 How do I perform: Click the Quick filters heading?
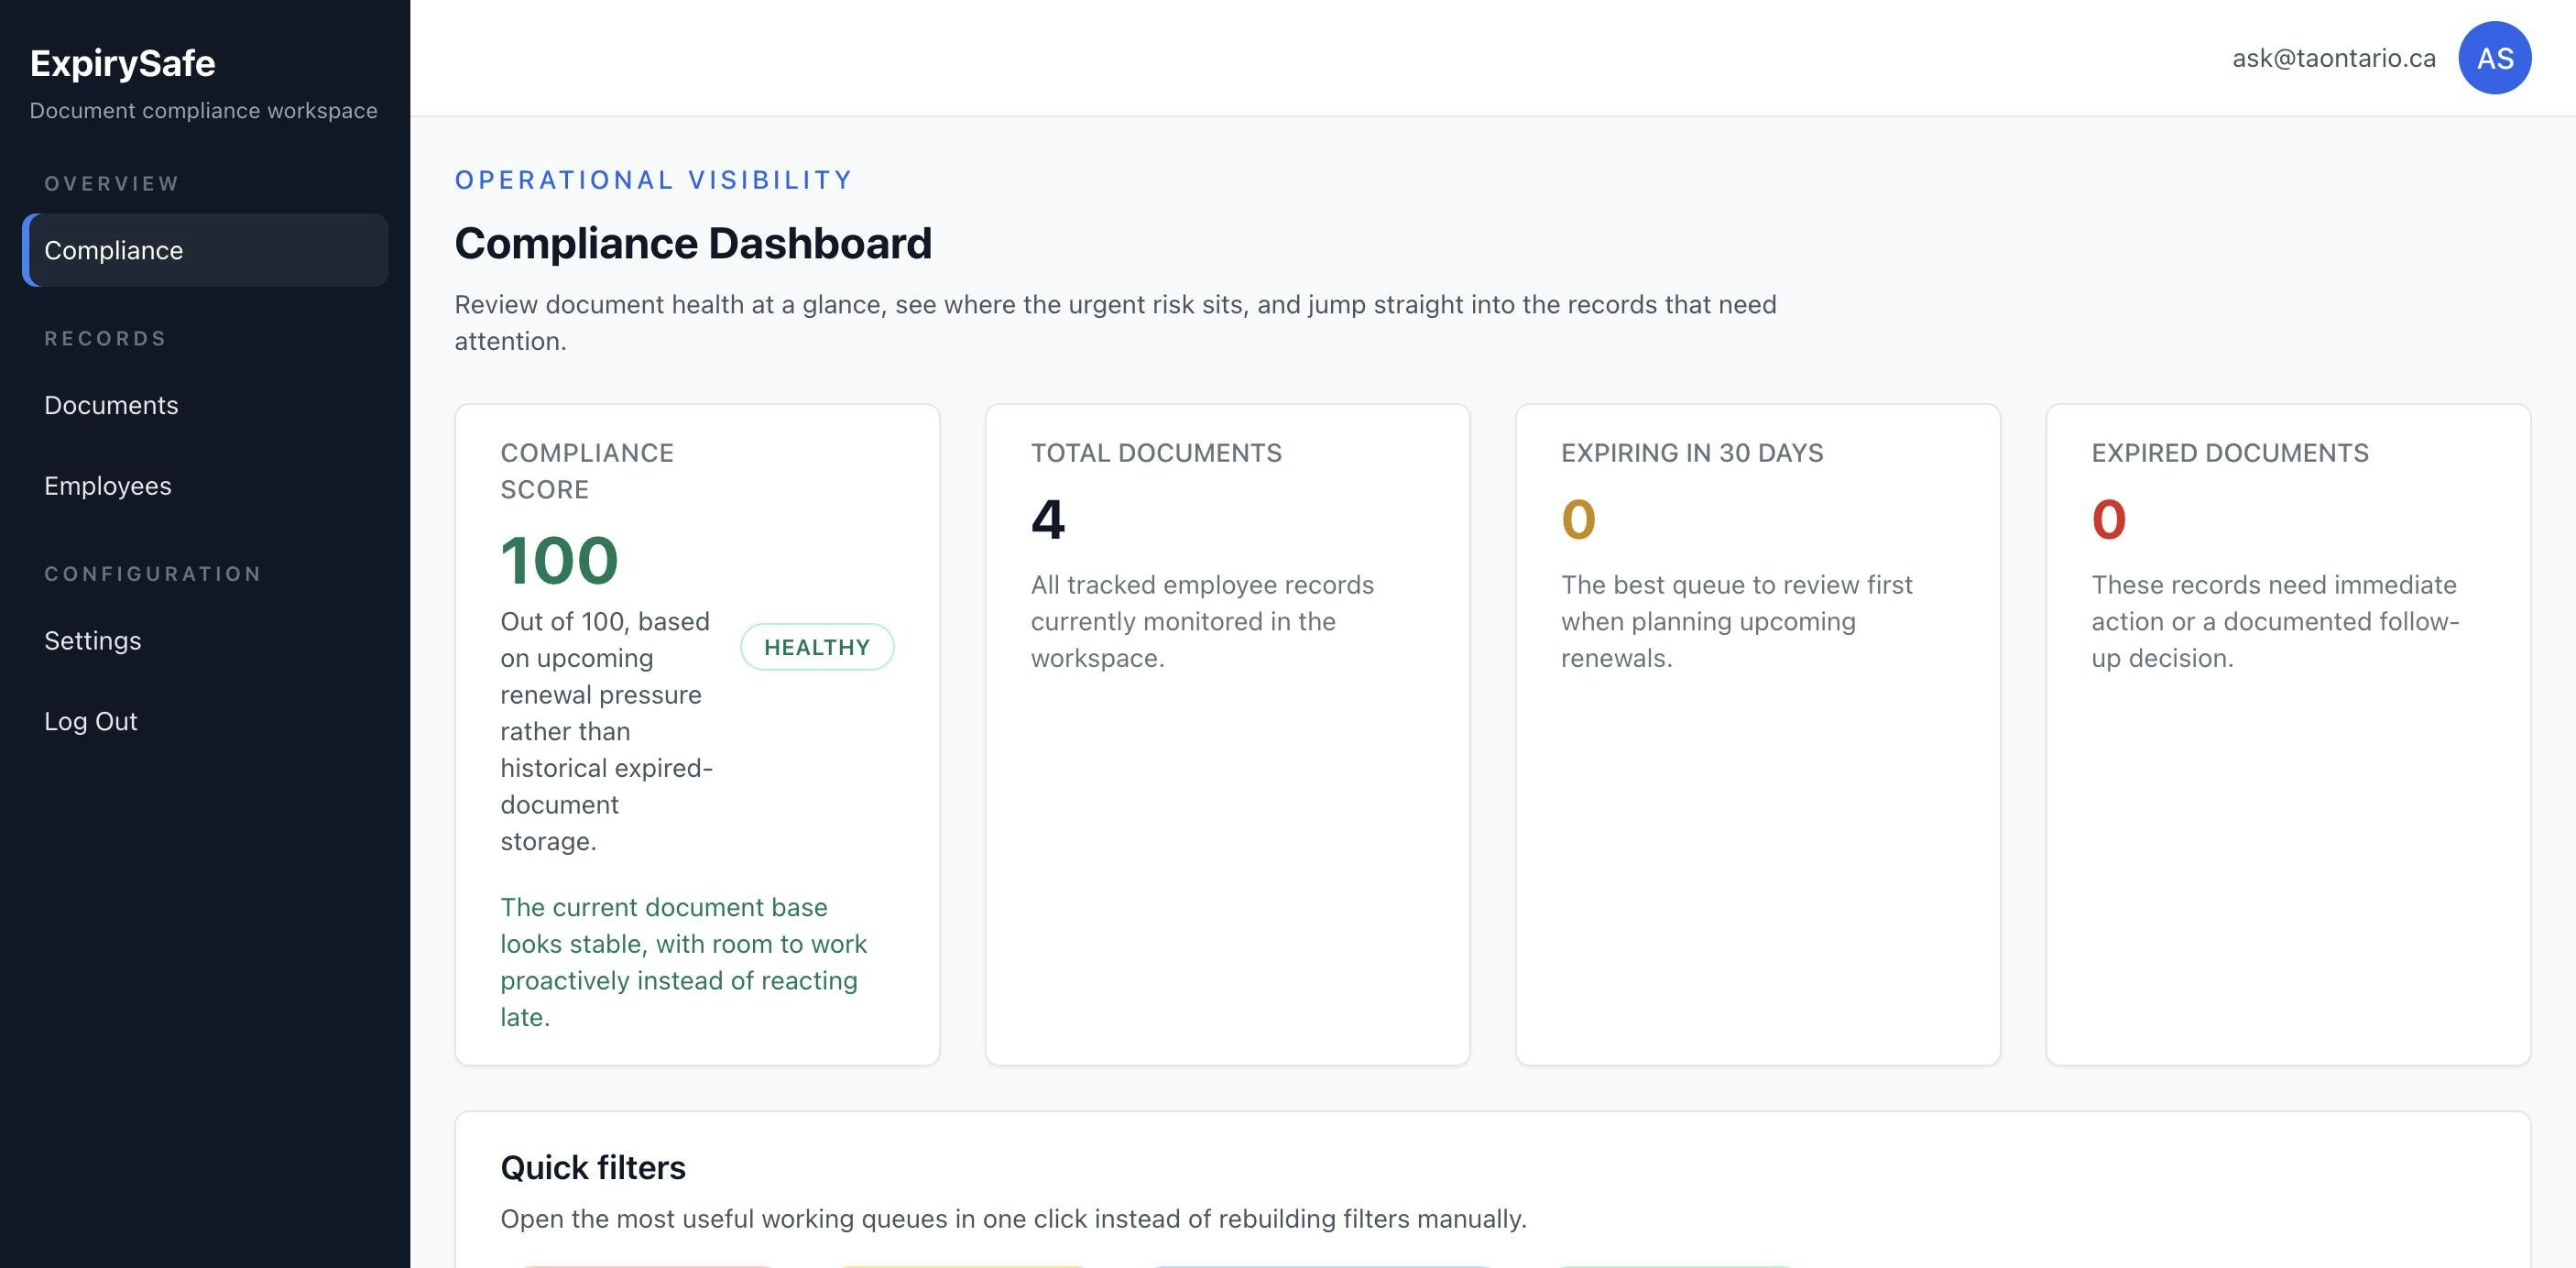pyautogui.click(x=593, y=1167)
